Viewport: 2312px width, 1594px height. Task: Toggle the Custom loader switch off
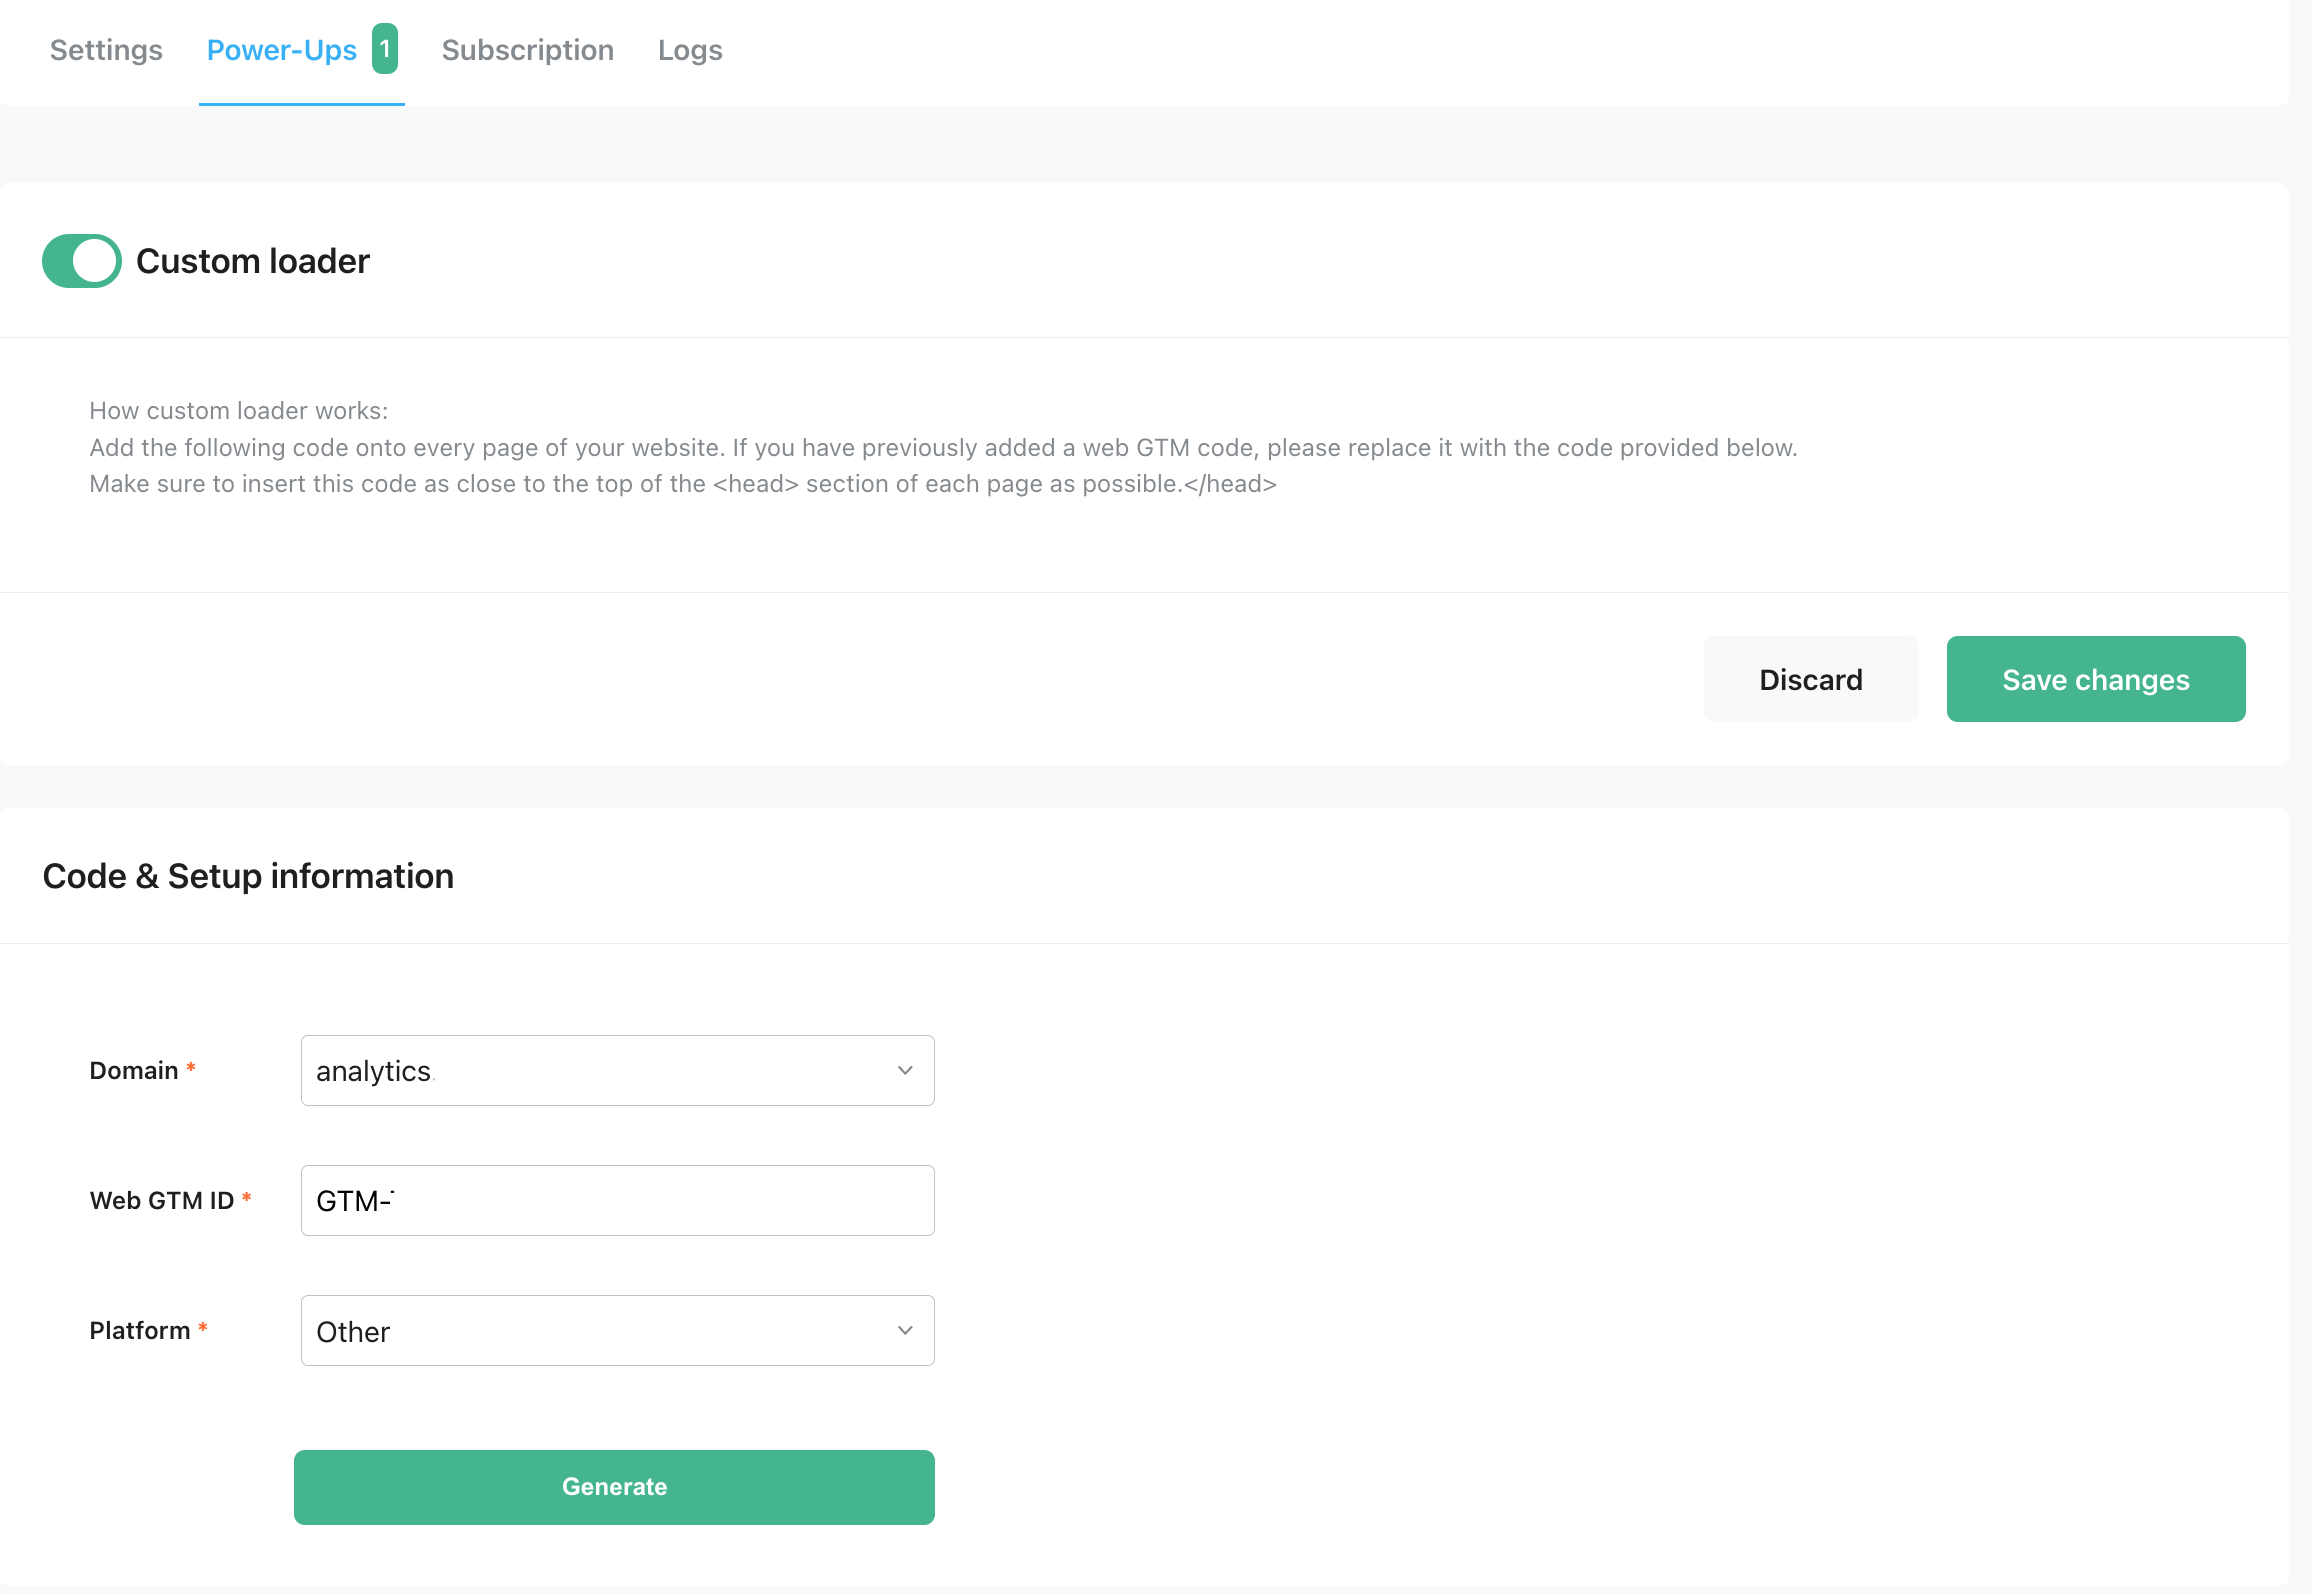point(81,260)
